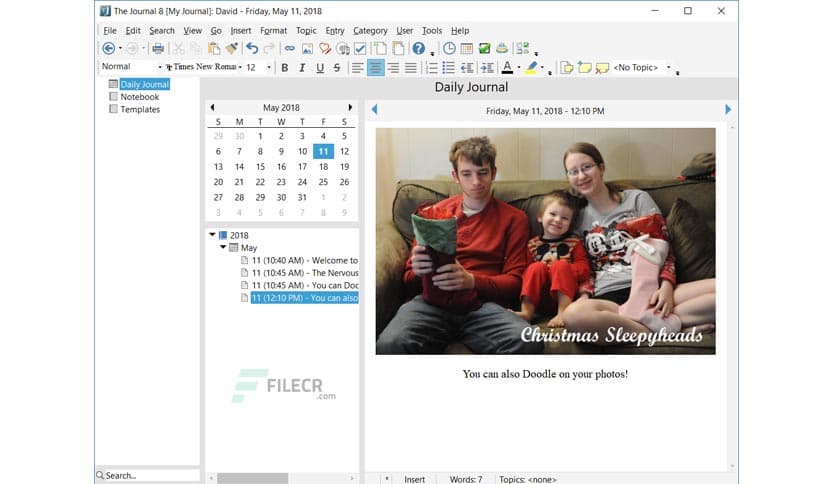Open the Category menu
836x484 pixels.
pyautogui.click(x=370, y=30)
